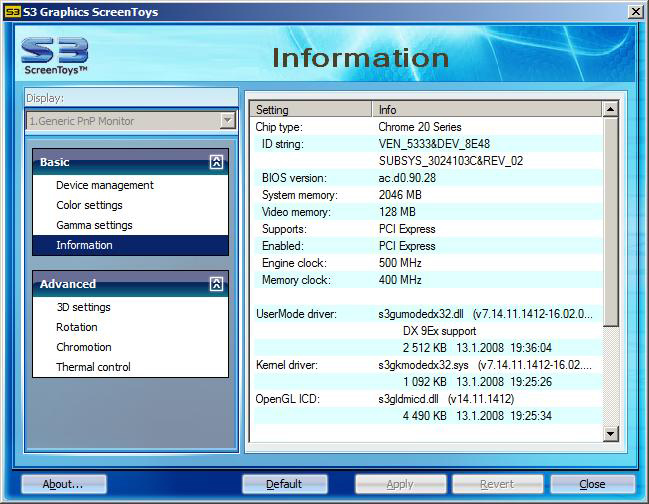This screenshot has width=649, height=504.
Task: Open the Display monitor dropdown
Action: point(227,121)
